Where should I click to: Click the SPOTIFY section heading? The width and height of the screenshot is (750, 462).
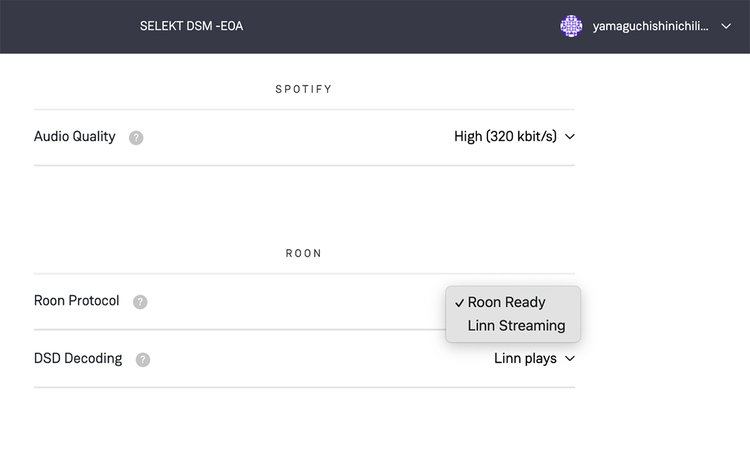pos(304,89)
